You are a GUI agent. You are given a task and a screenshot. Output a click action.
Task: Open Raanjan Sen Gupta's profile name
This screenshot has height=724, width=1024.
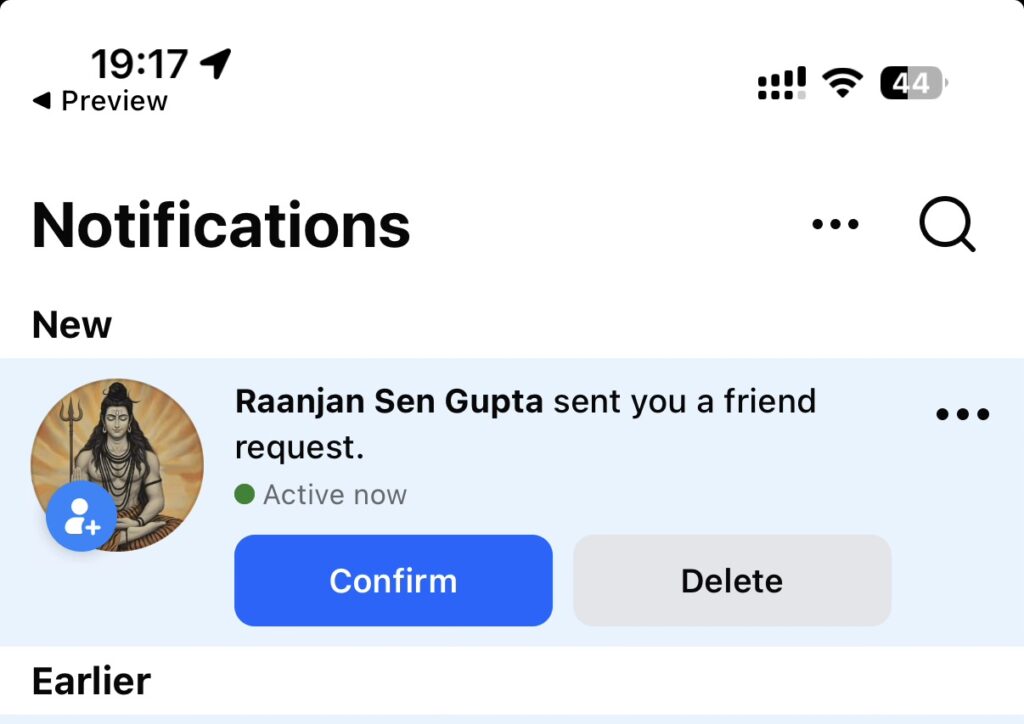point(389,401)
